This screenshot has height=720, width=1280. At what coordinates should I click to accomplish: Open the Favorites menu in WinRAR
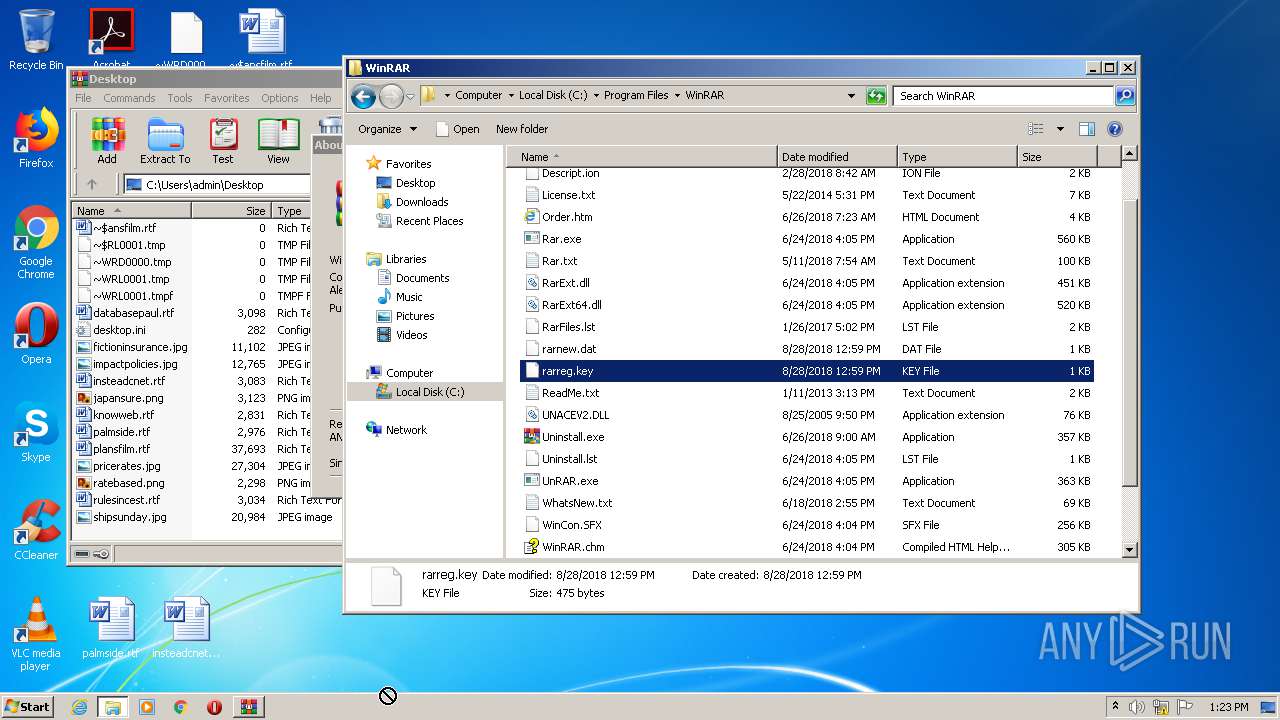click(x=227, y=98)
